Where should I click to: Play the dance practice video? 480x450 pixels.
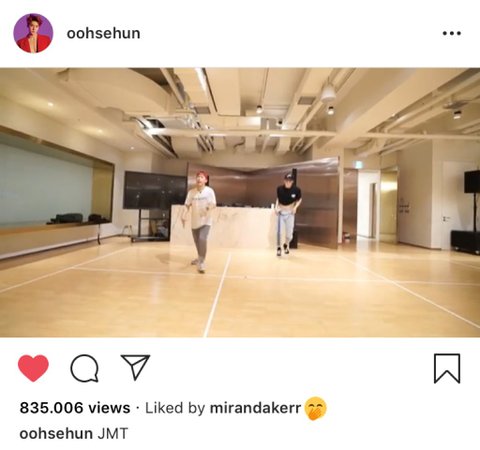click(240, 202)
